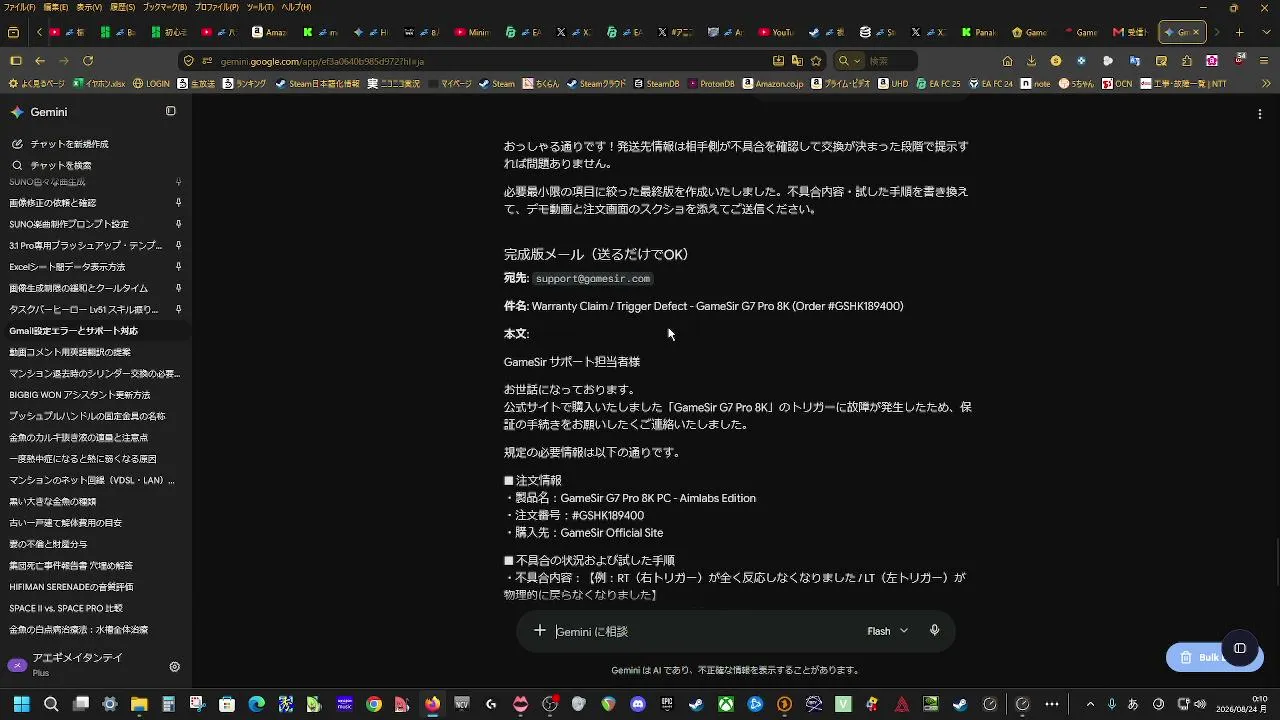
Task: Open the 履歴(S) menu
Action: 122,7
